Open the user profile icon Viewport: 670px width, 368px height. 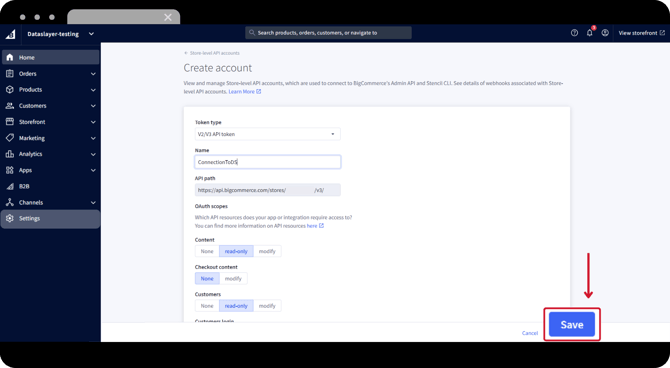pos(605,33)
